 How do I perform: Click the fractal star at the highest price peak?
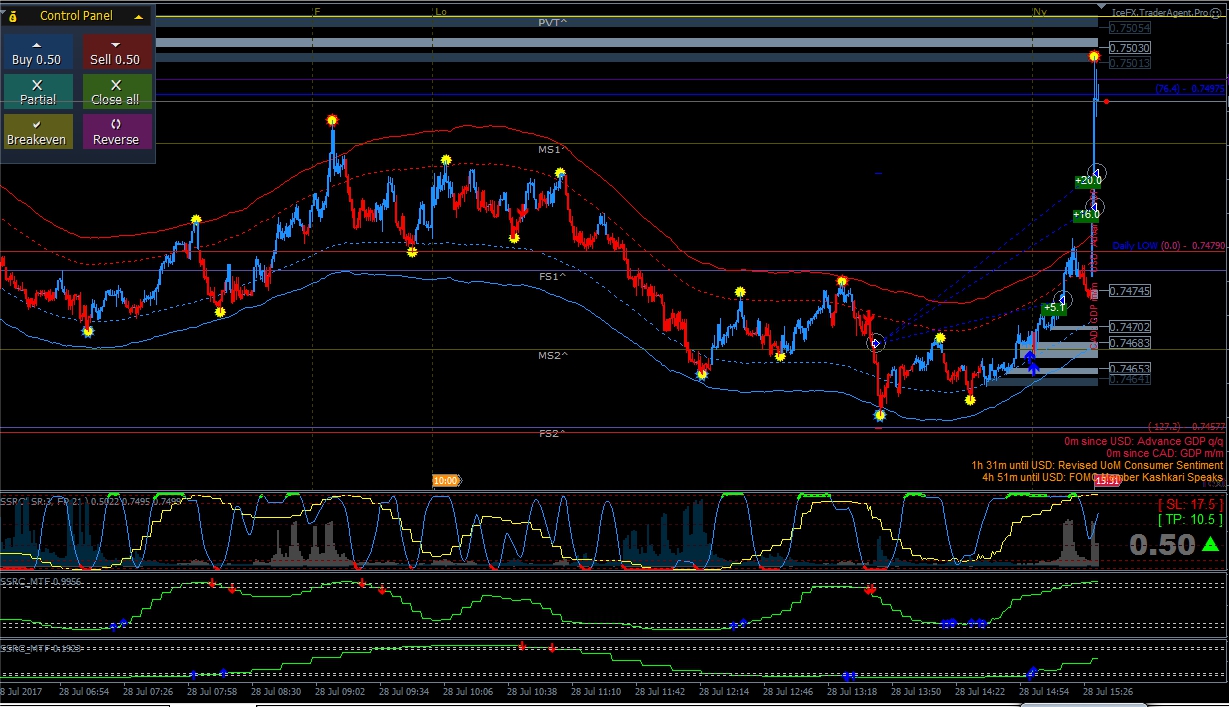[1095, 56]
